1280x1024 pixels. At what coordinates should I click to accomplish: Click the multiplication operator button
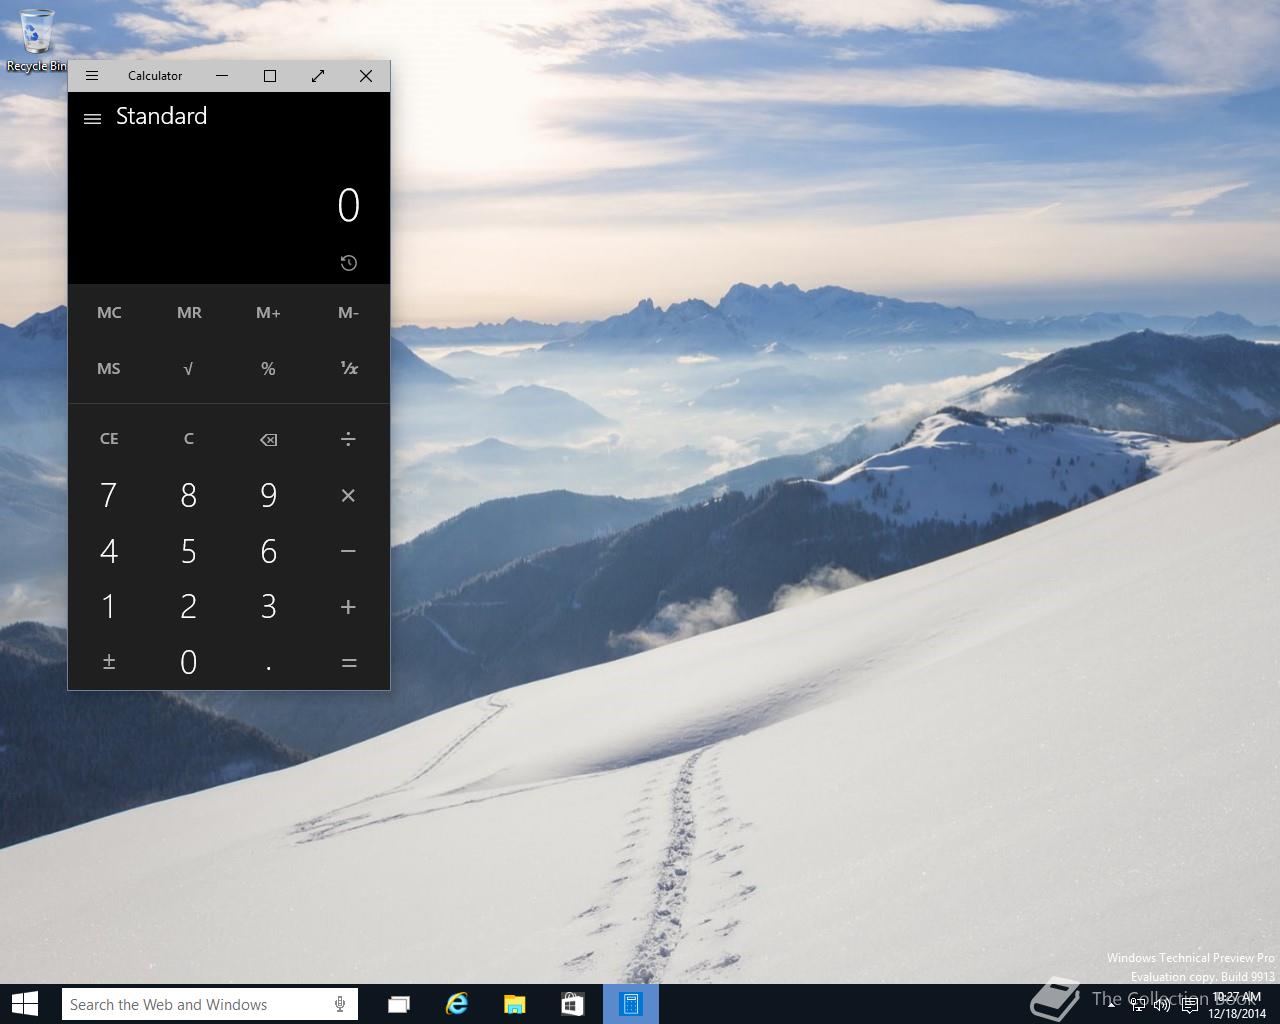click(x=348, y=495)
